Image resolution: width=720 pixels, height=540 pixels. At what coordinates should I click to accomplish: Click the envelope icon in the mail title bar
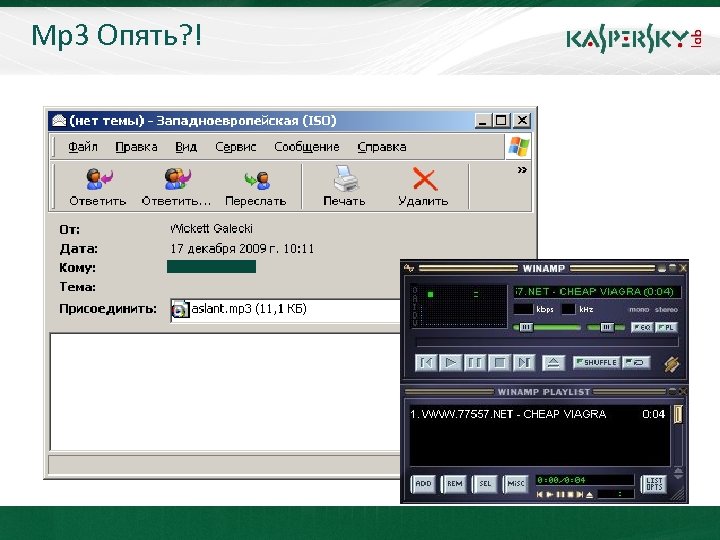59,121
